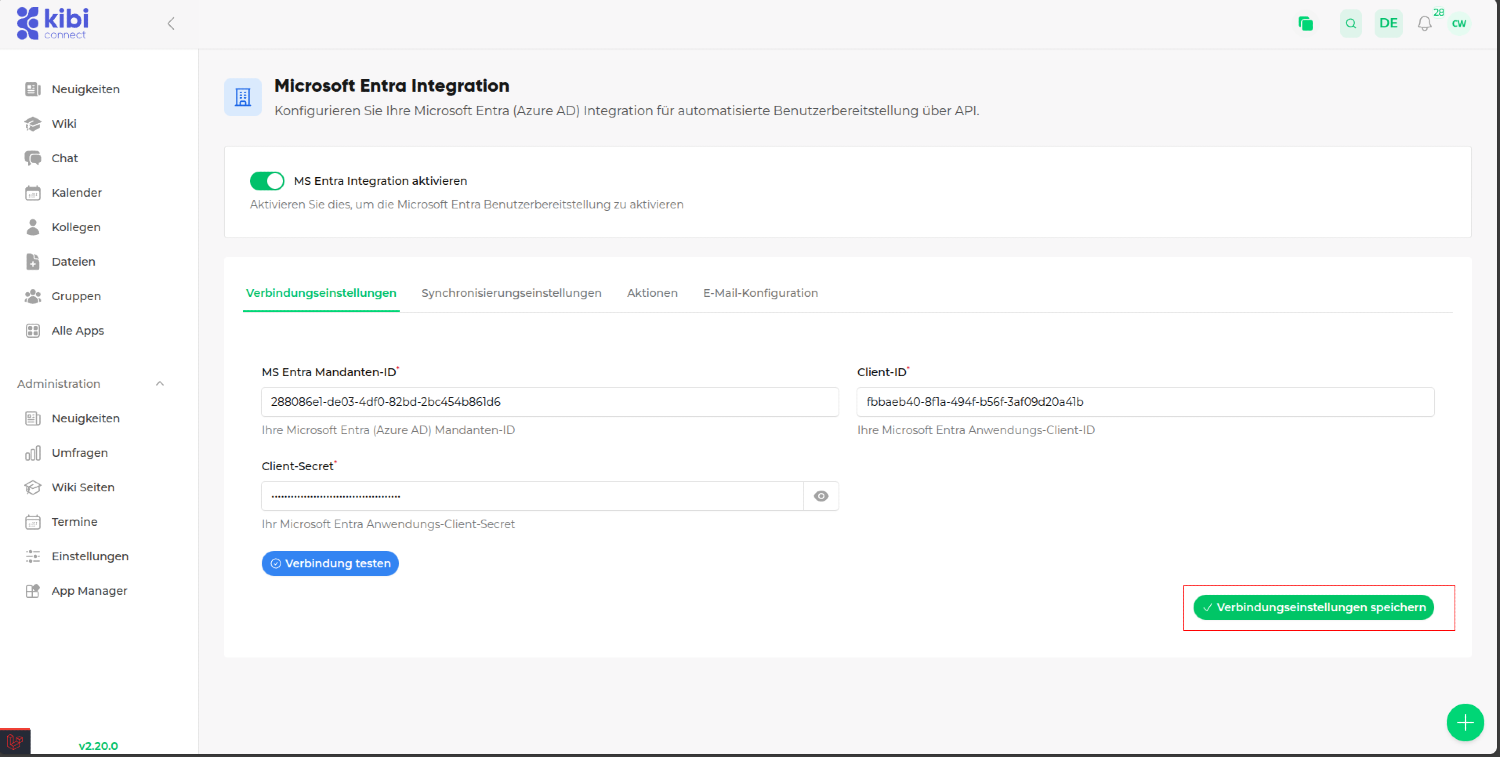Click the Microsoft Entra Integration heading
The image size is (1500, 757).
pos(392,86)
